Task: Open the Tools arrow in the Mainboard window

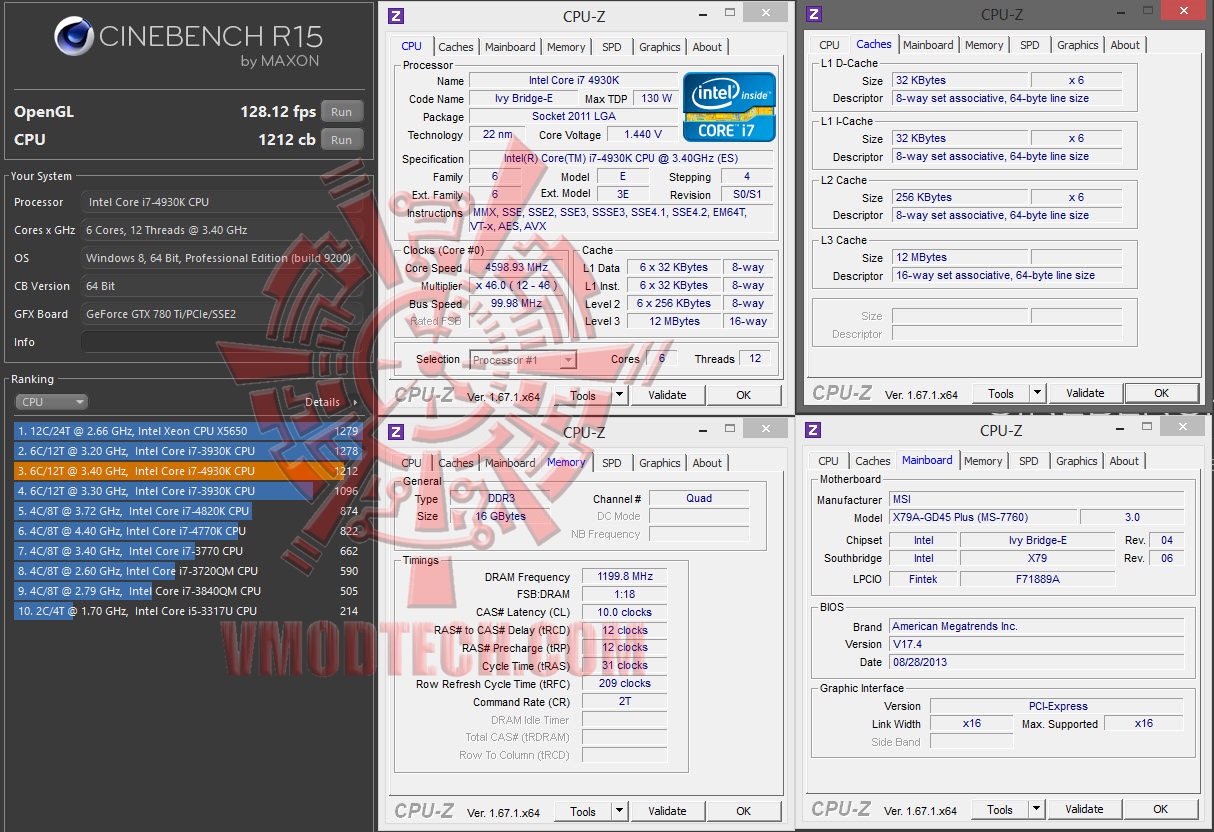Action: pyautogui.click(x=1037, y=809)
